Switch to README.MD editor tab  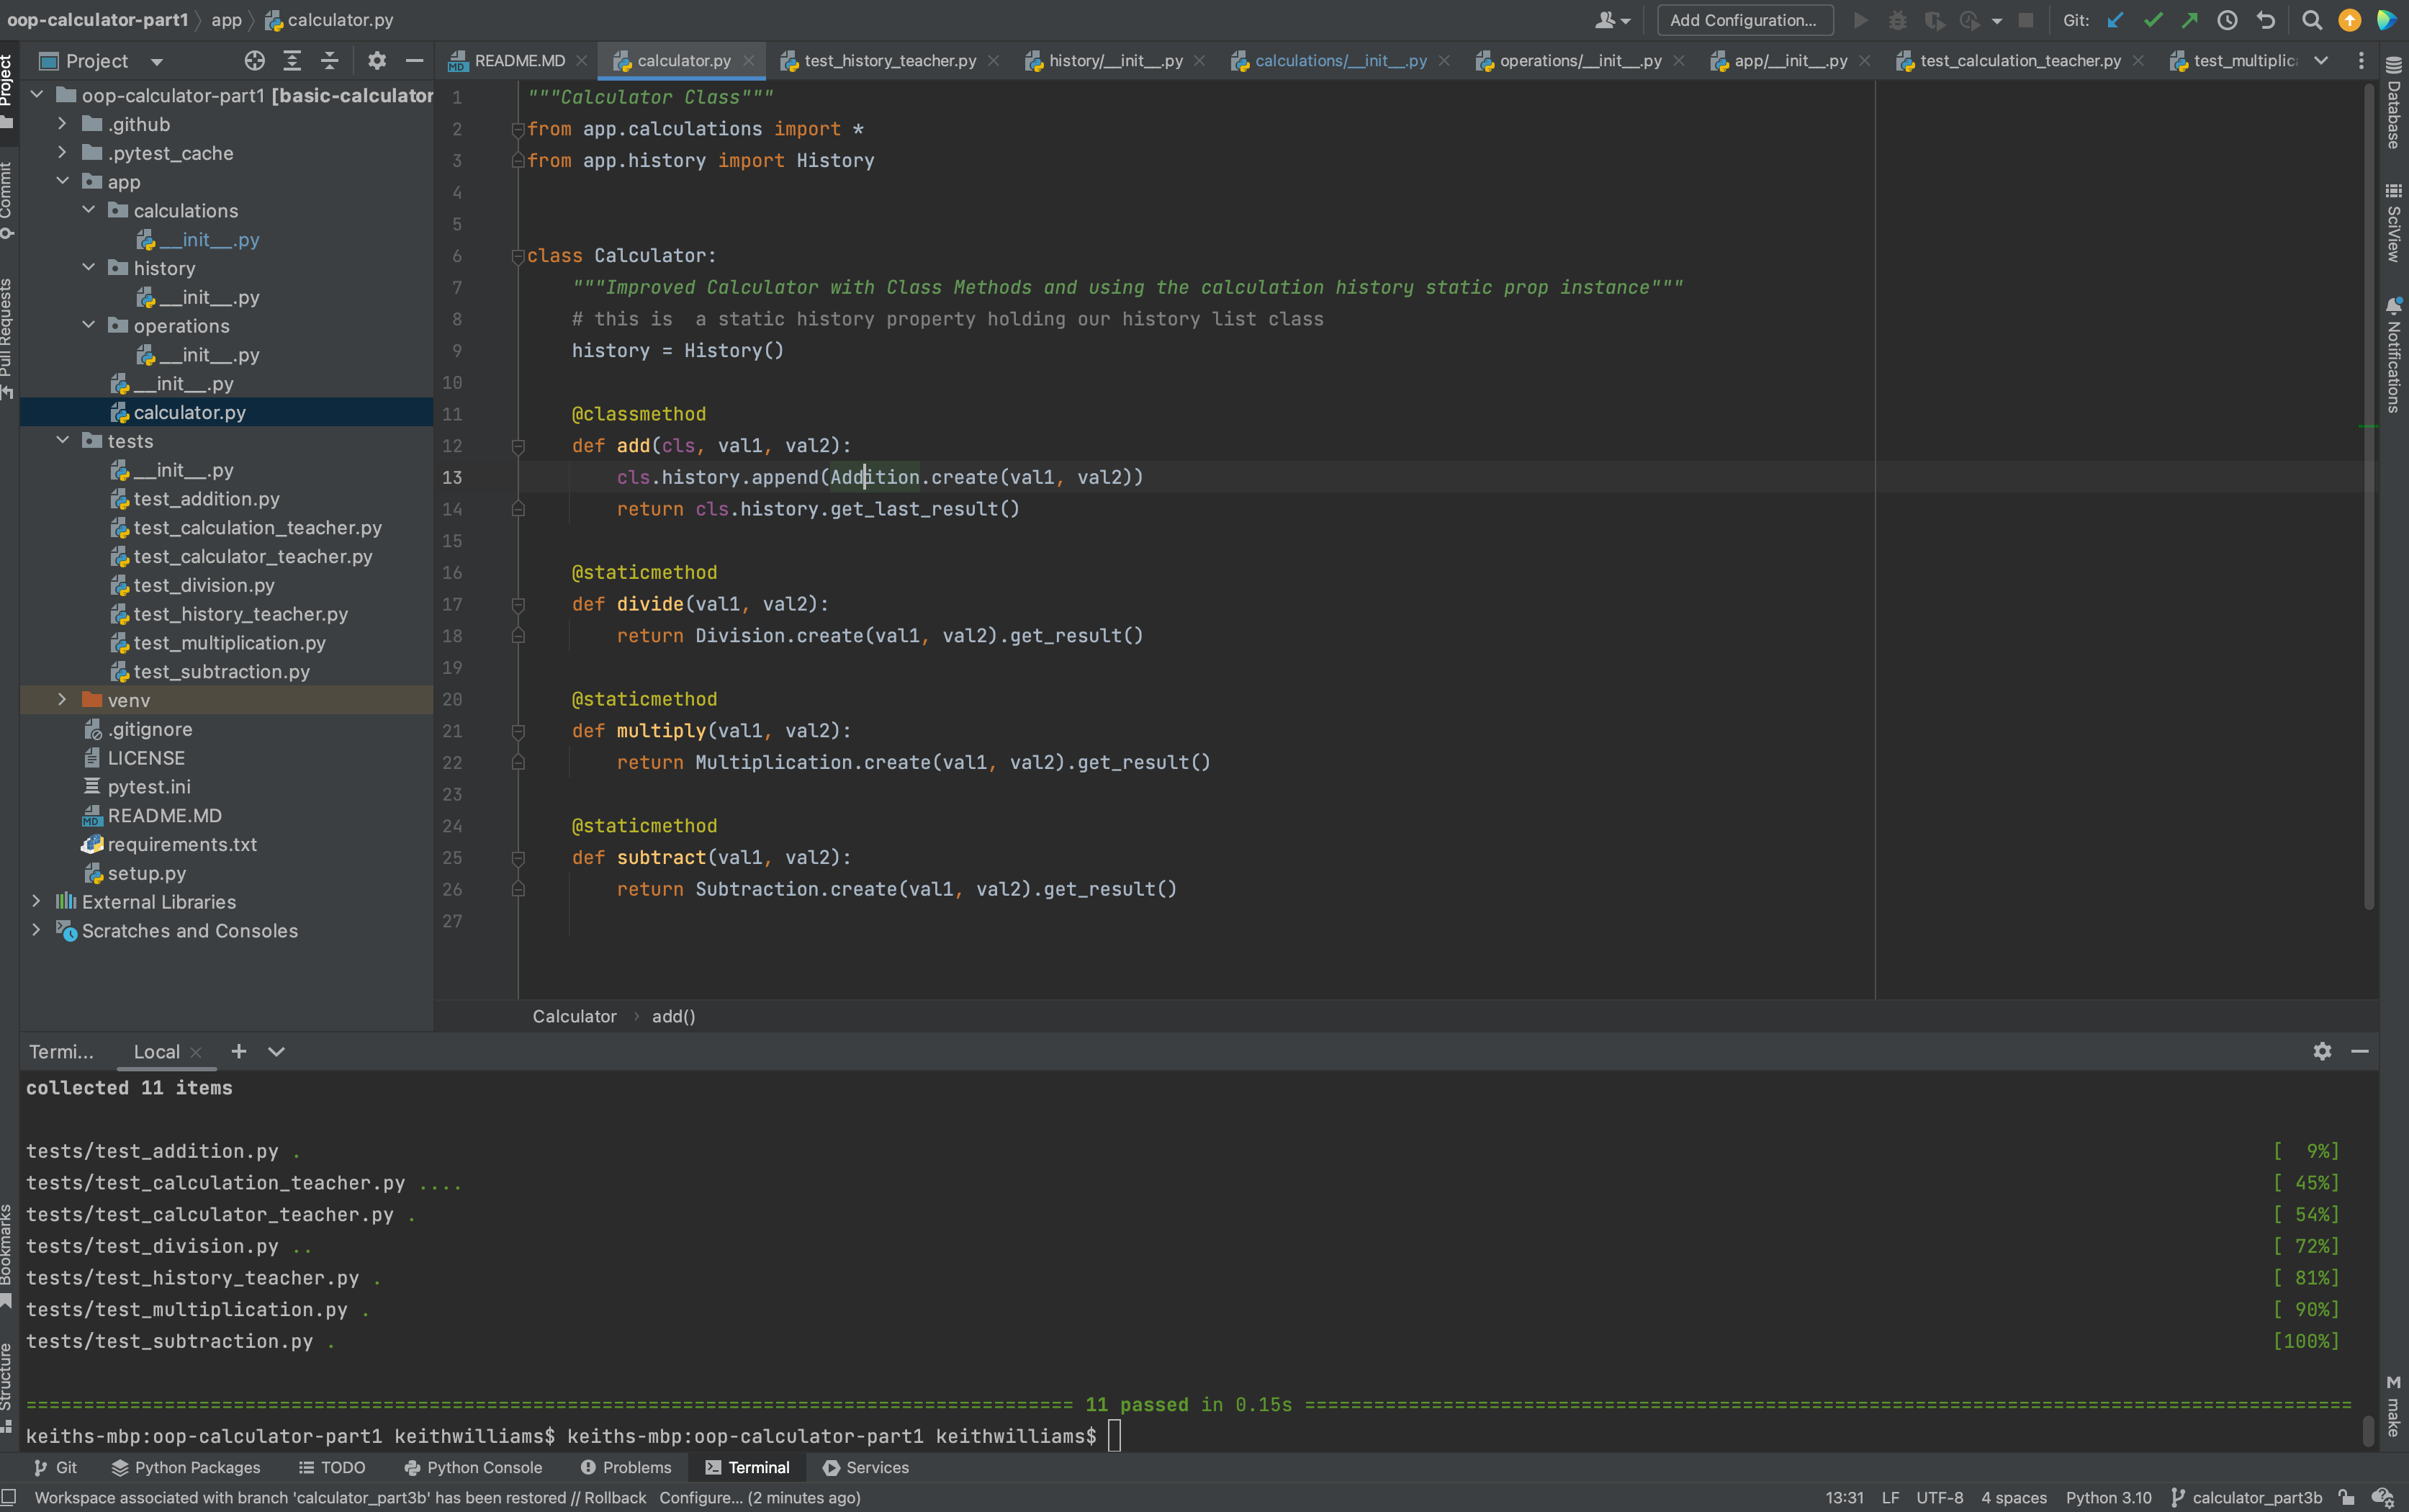point(518,61)
